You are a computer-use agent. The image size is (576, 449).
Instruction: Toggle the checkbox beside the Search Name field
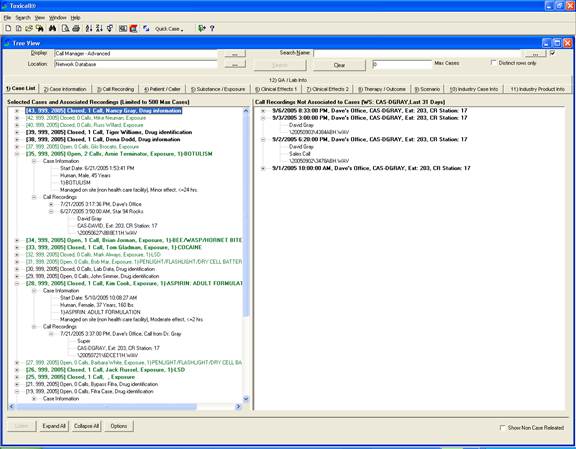click(552, 53)
